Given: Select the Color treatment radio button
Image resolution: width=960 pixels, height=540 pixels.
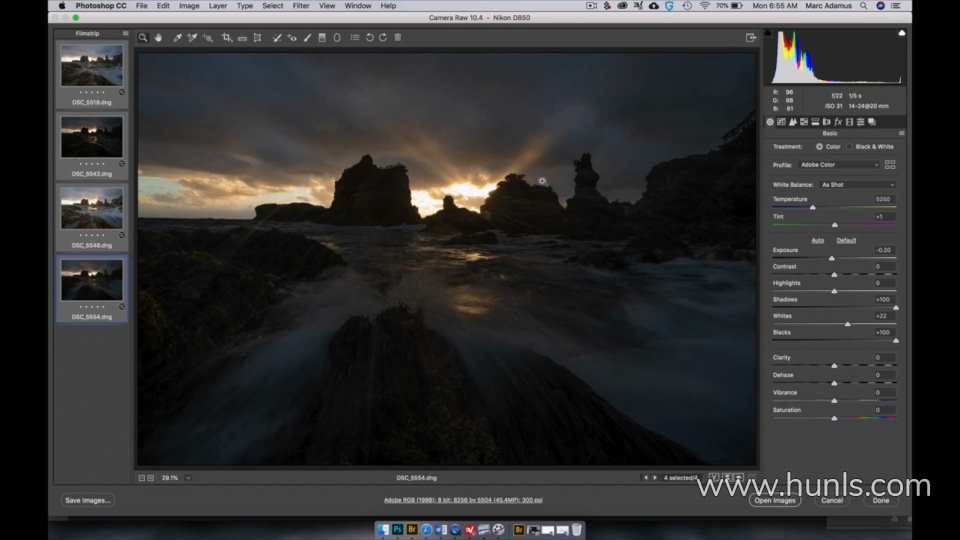Looking at the screenshot, I should tap(820, 147).
